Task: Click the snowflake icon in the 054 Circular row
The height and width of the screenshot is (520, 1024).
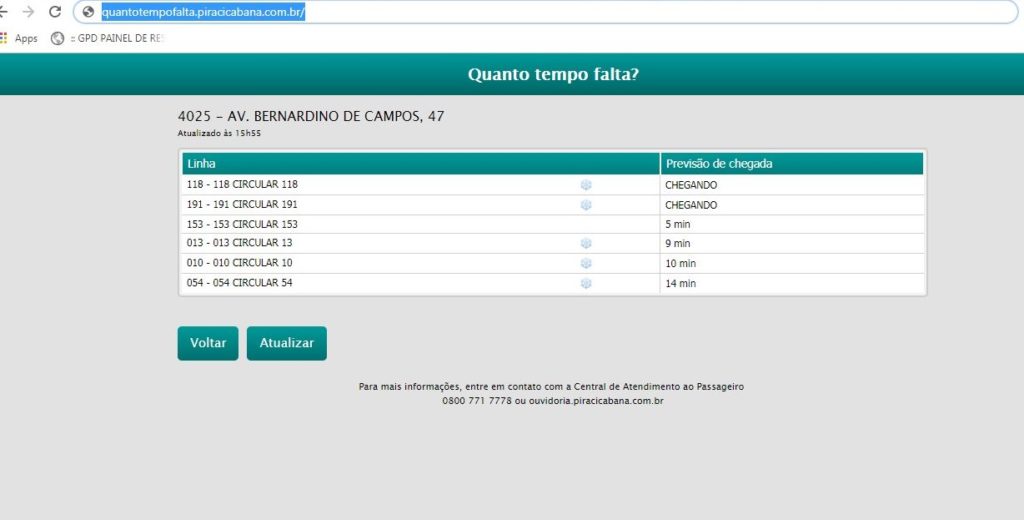Action: 586,283
